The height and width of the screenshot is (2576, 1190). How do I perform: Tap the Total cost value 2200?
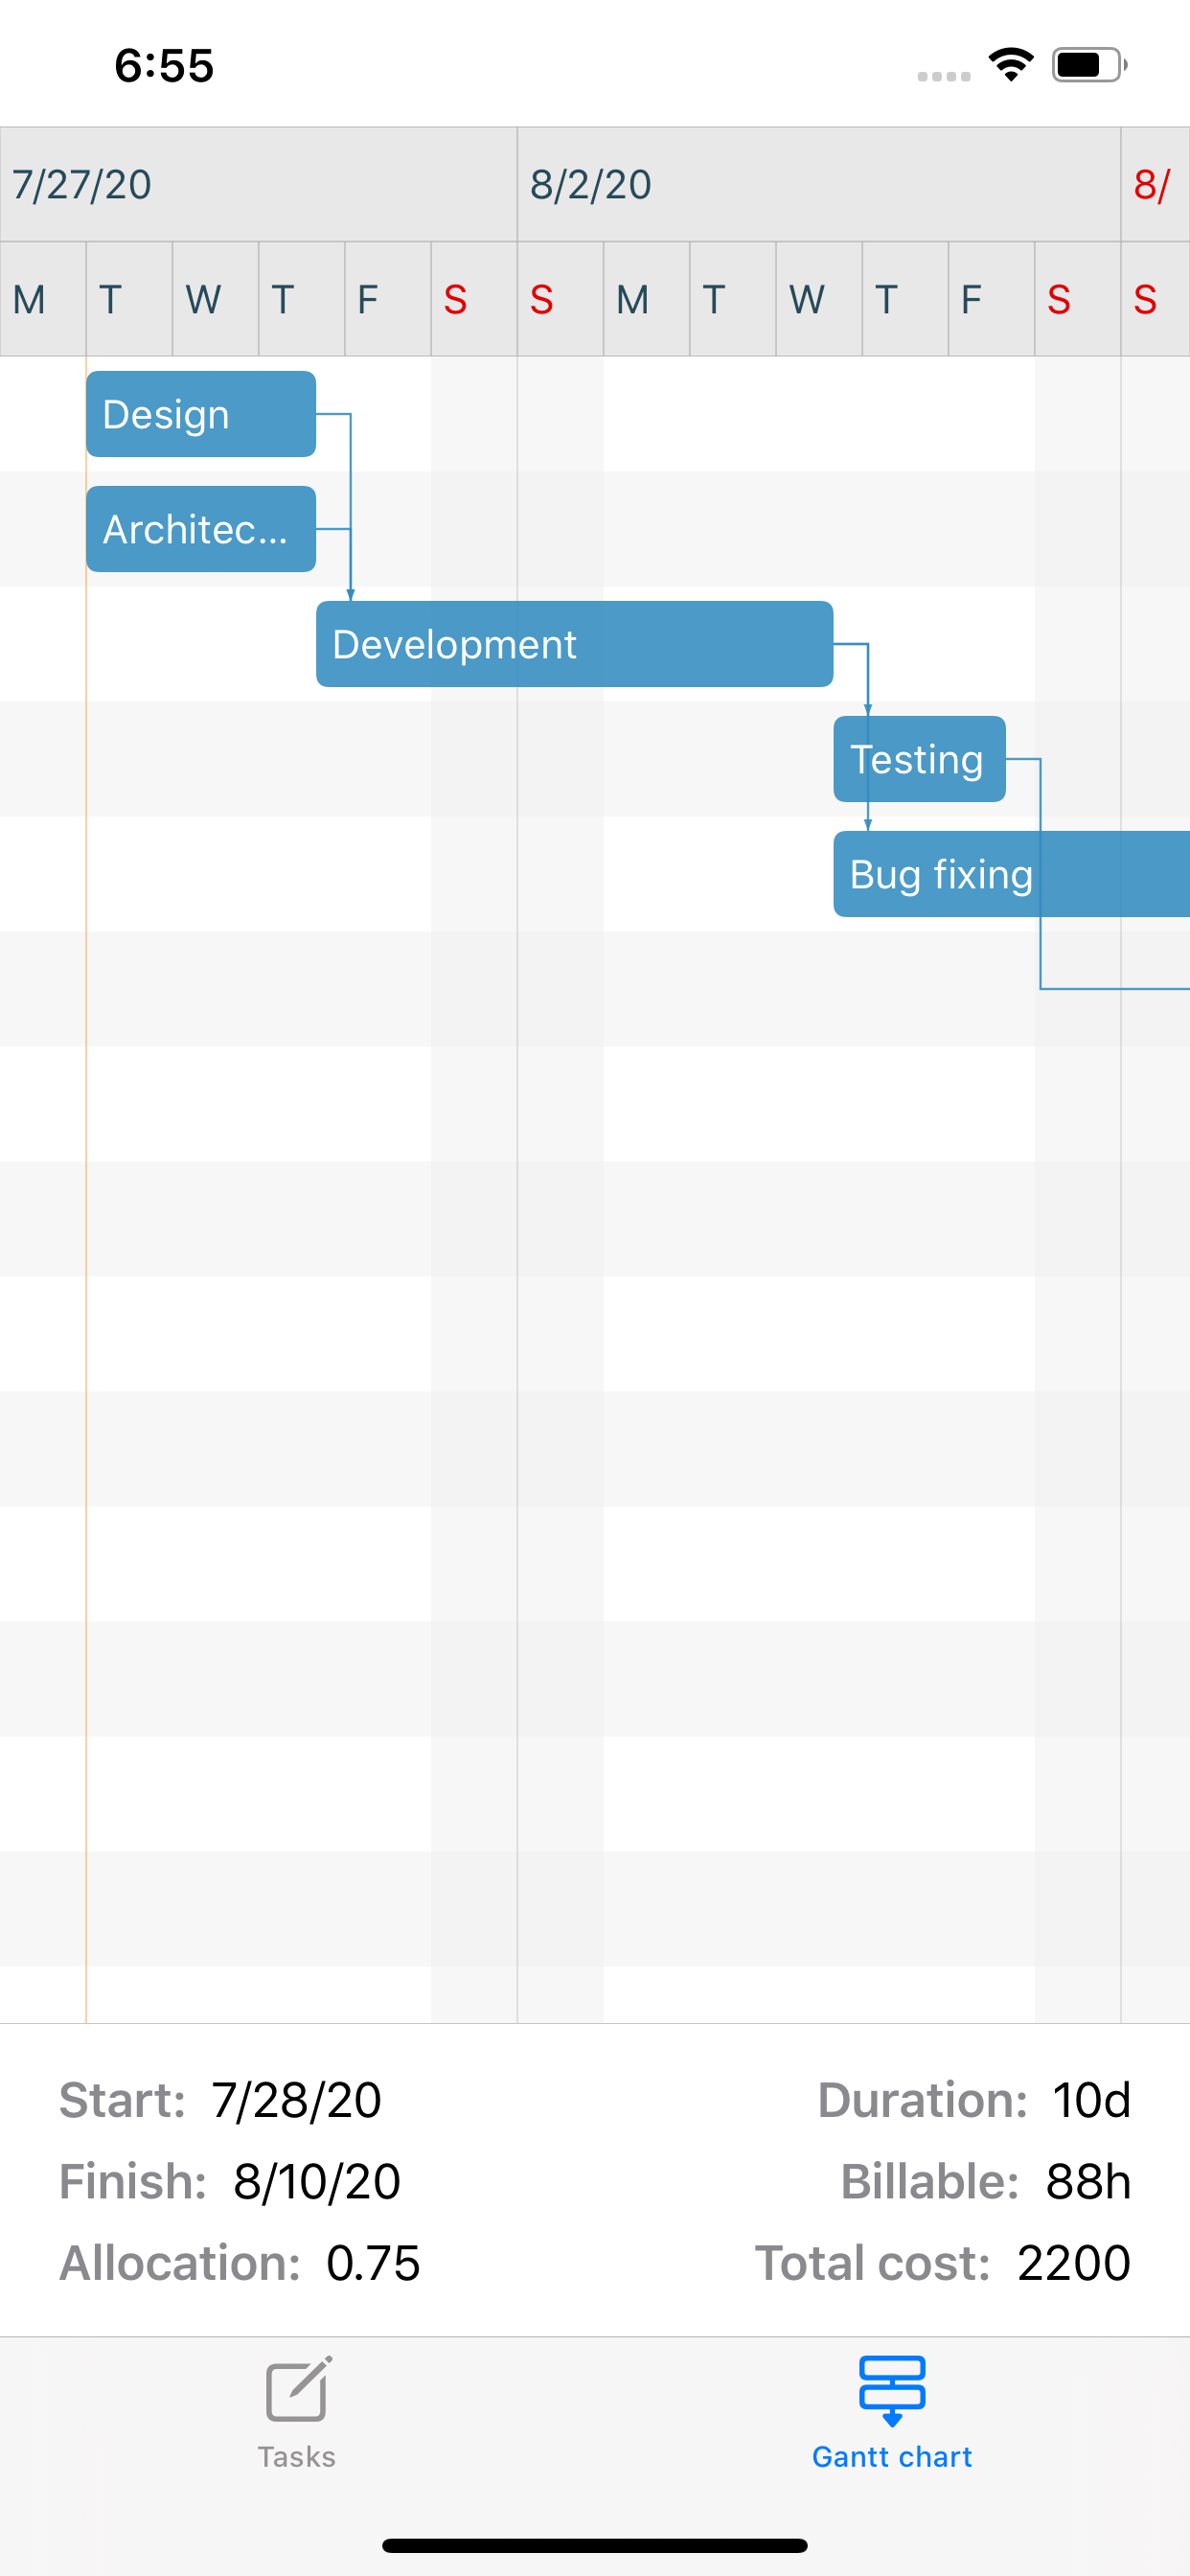(x=1072, y=2263)
